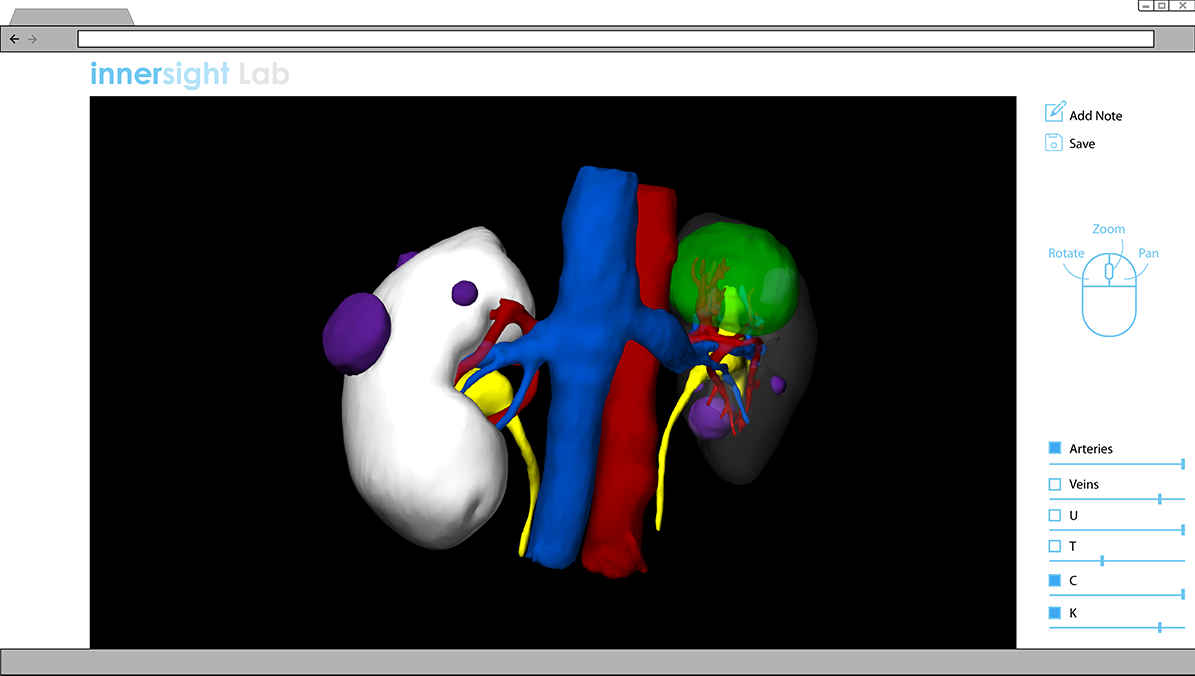
Task: Enable the Veins checkbox
Action: tap(1055, 484)
